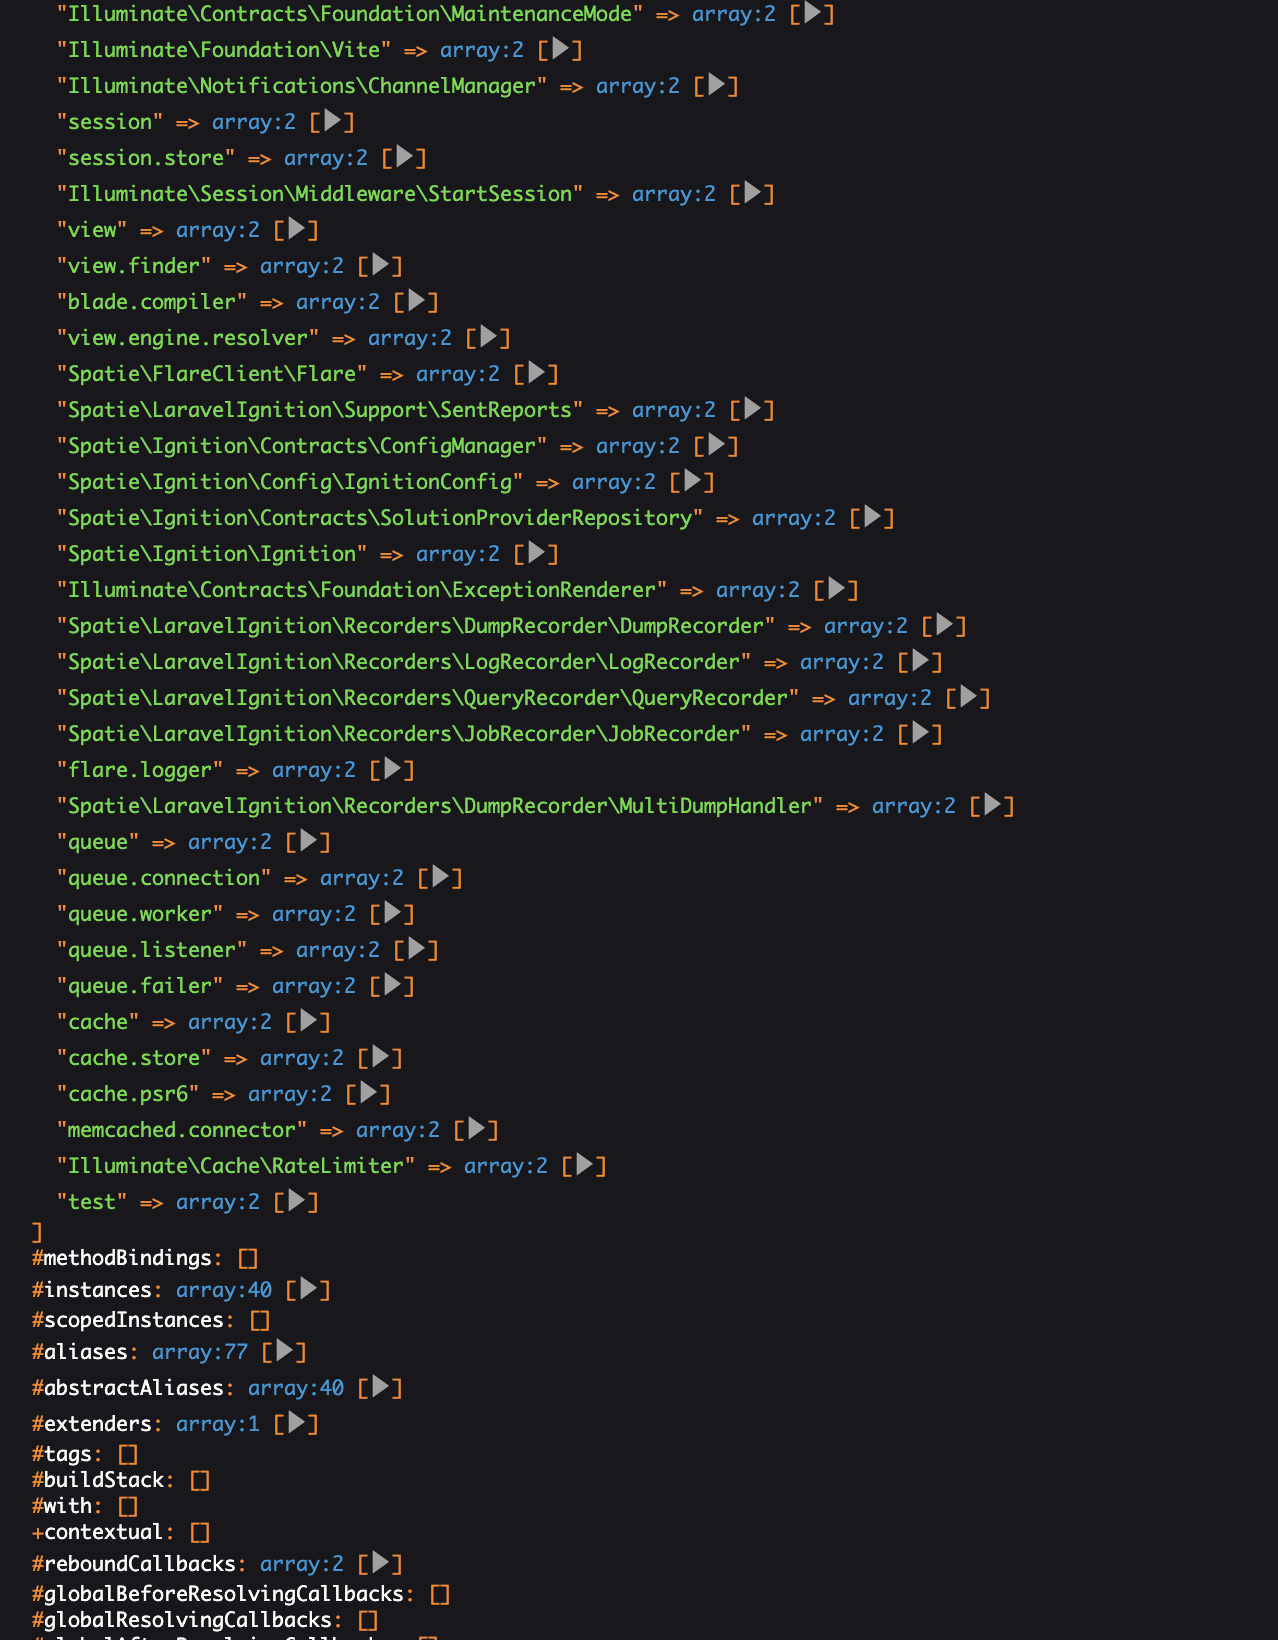
Task: Expand the Contracts\ConfigManager array
Action: point(717,446)
